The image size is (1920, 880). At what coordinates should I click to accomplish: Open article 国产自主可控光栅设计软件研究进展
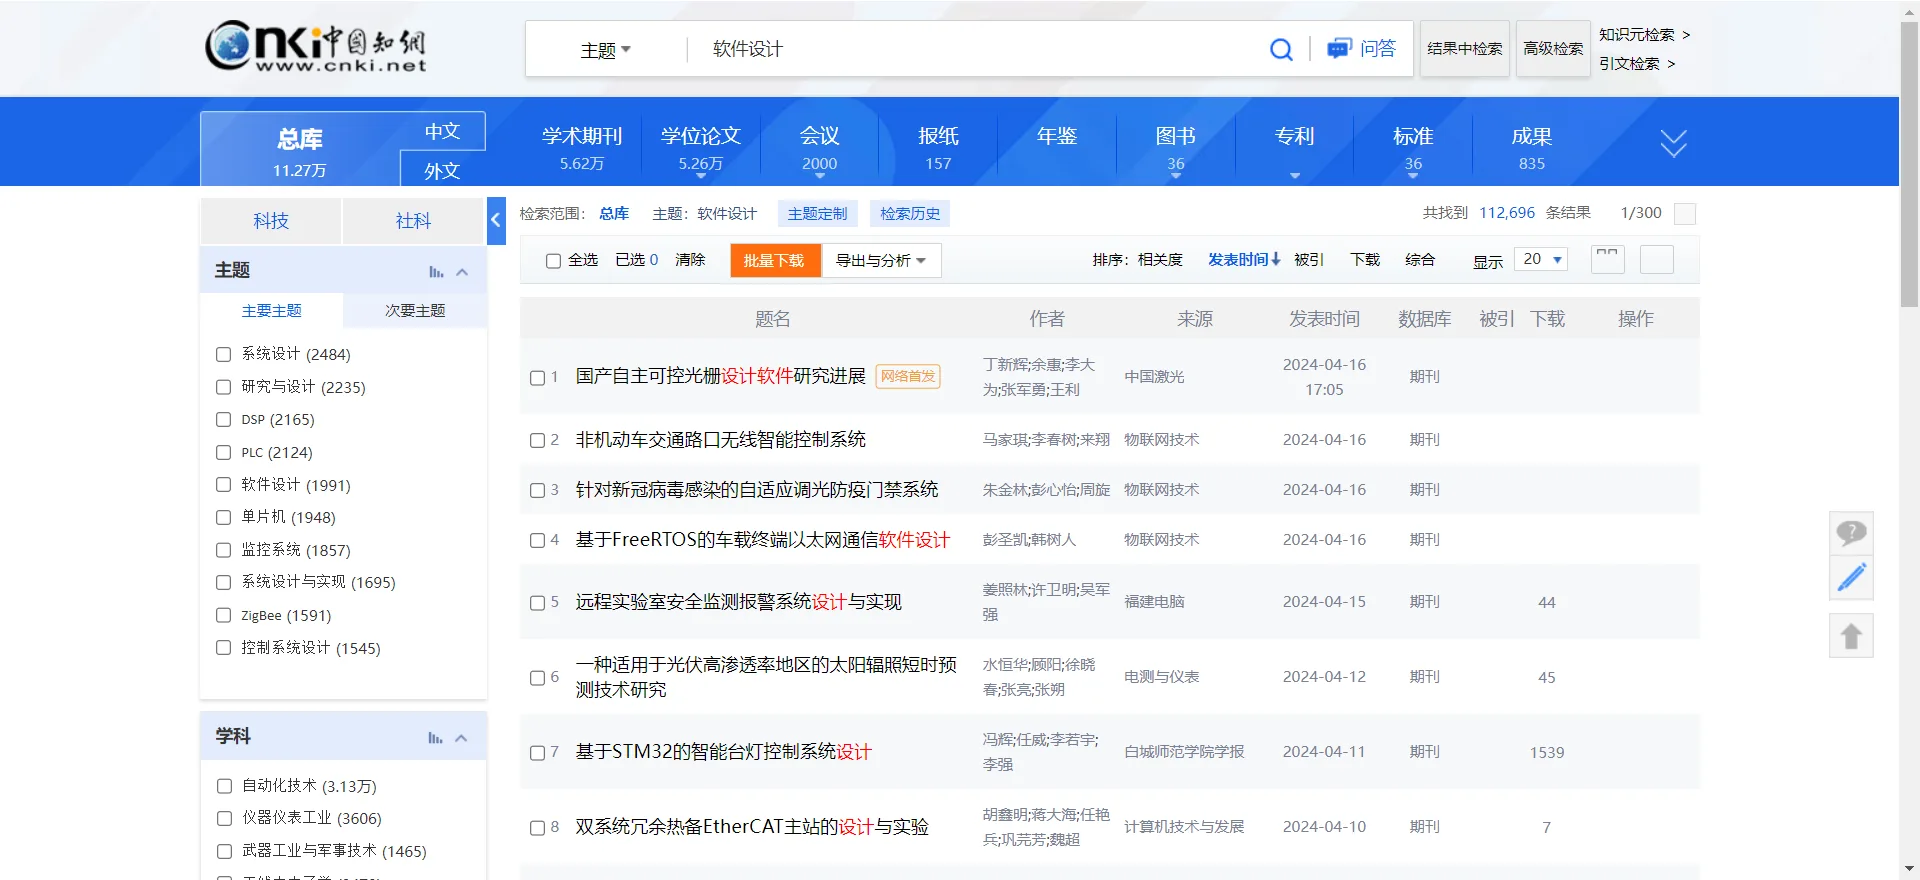coord(720,376)
